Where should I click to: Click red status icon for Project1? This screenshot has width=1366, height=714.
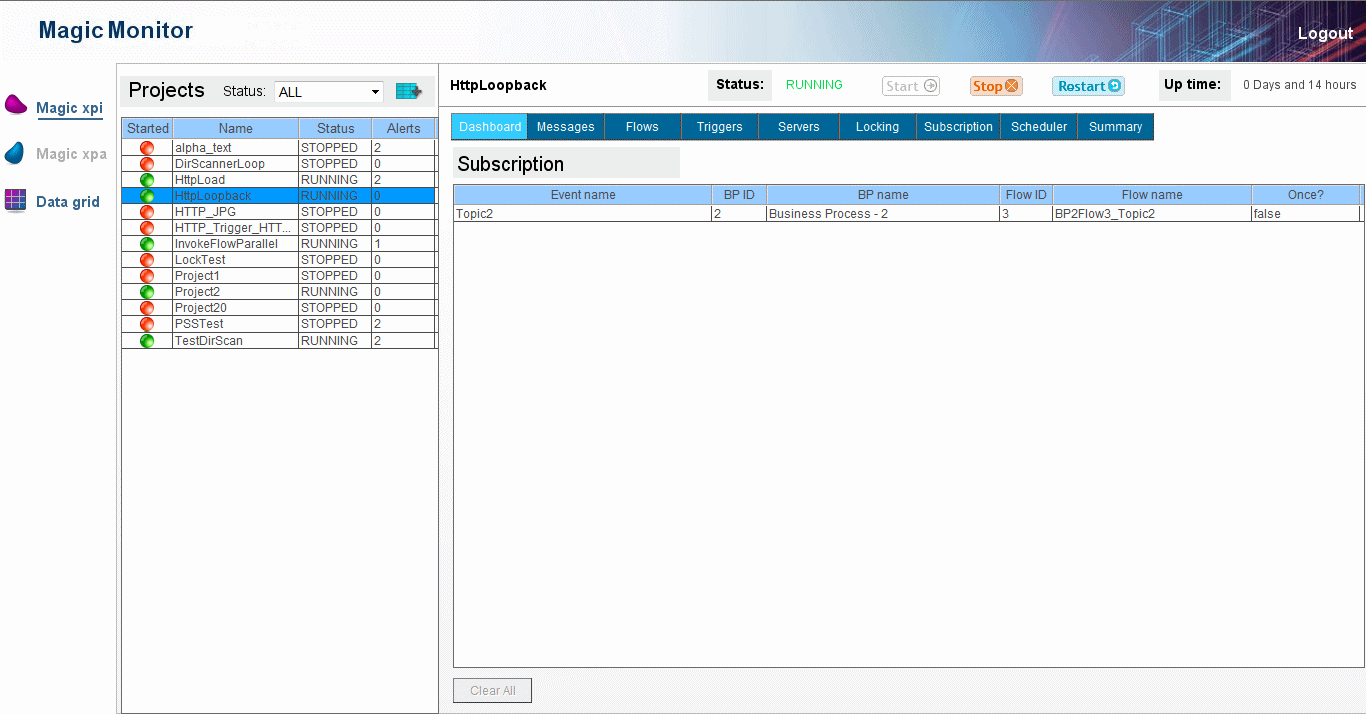147,276
